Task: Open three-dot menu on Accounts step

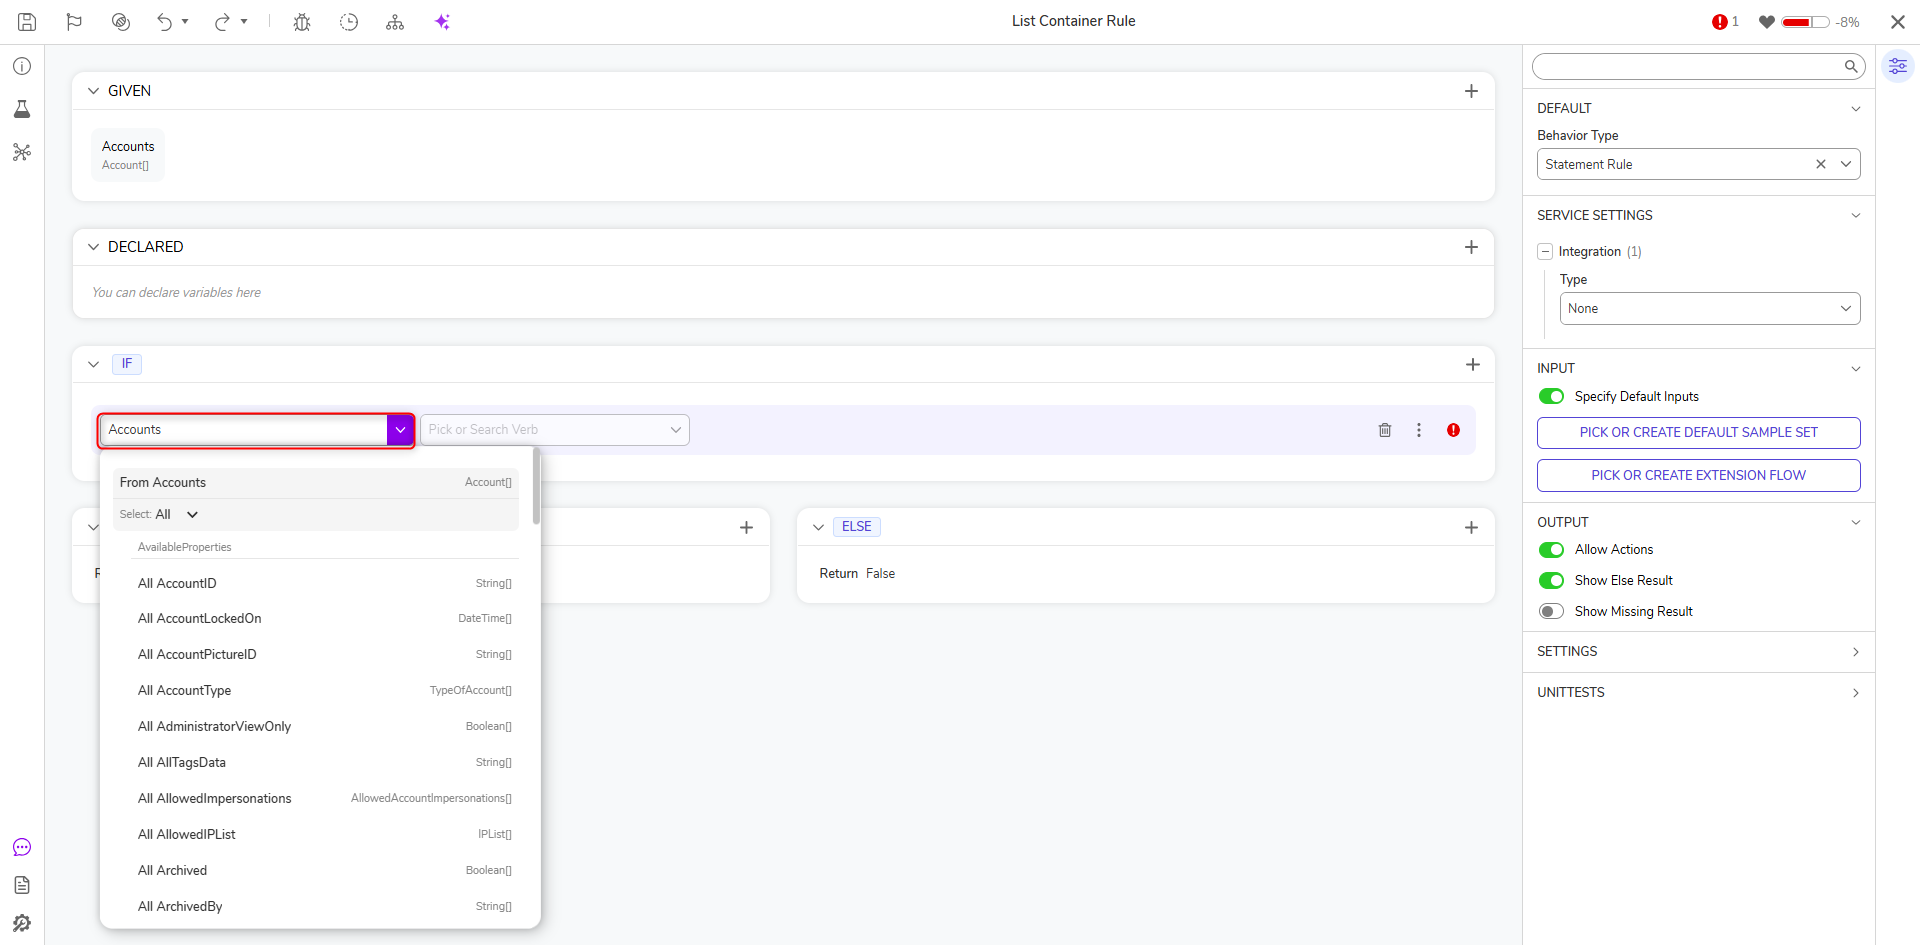Action: pyautogui.click(x=1419, y=430)
